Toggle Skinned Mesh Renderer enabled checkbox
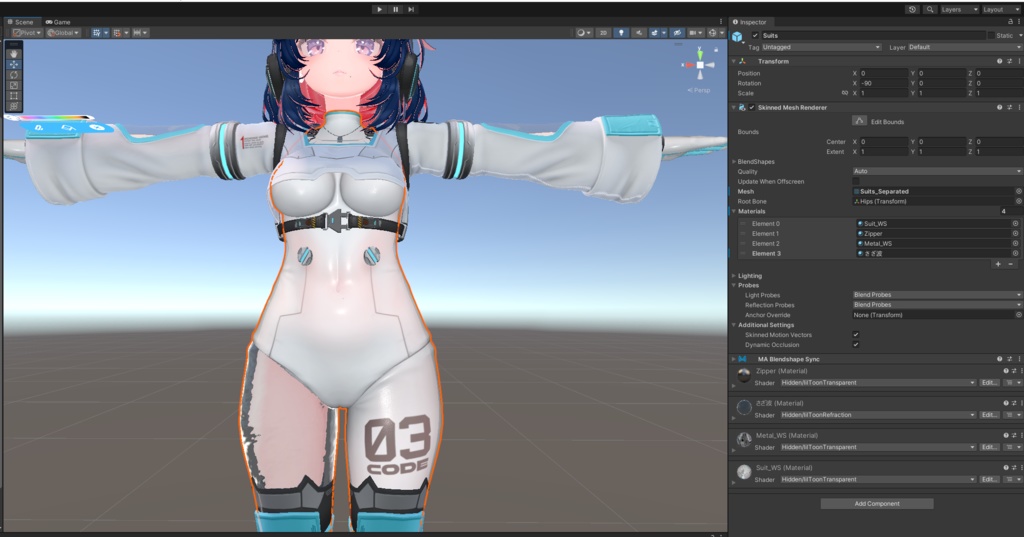1024x537 pixels. point(752,107)
